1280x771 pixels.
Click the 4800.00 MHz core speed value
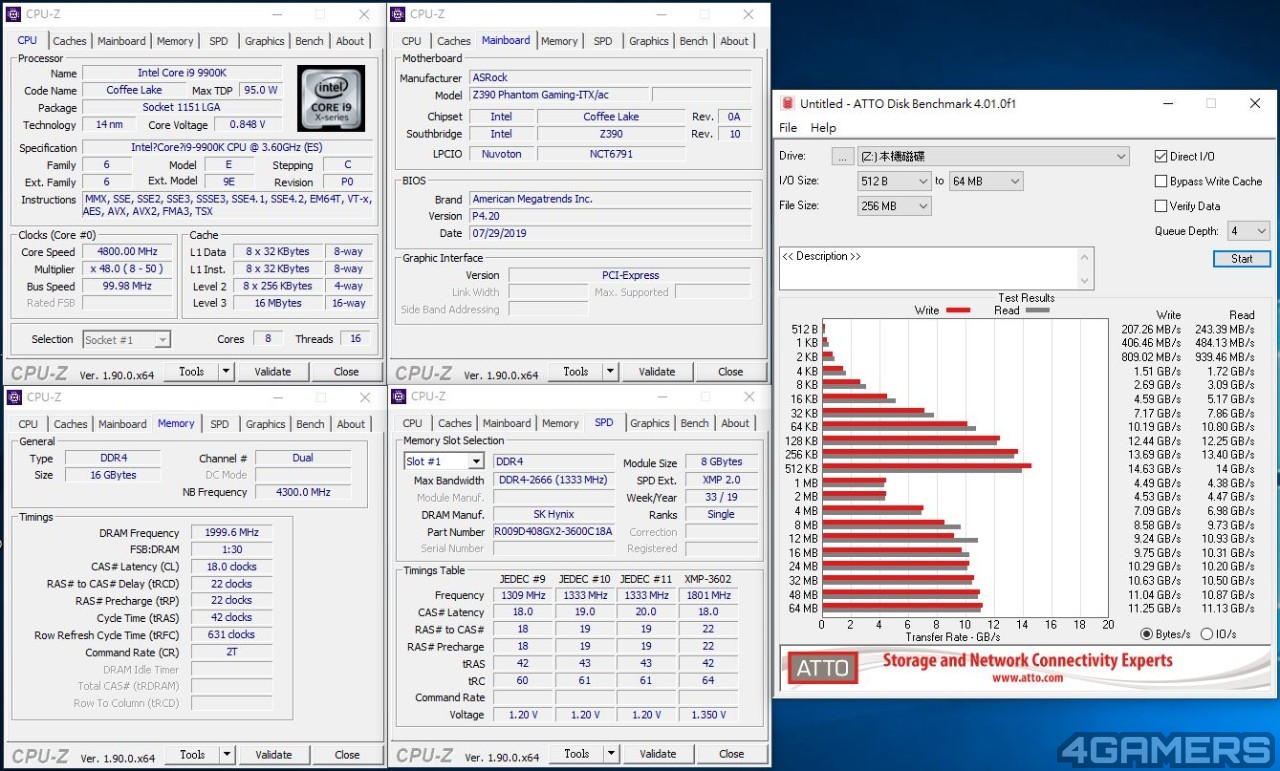point(126,252)
